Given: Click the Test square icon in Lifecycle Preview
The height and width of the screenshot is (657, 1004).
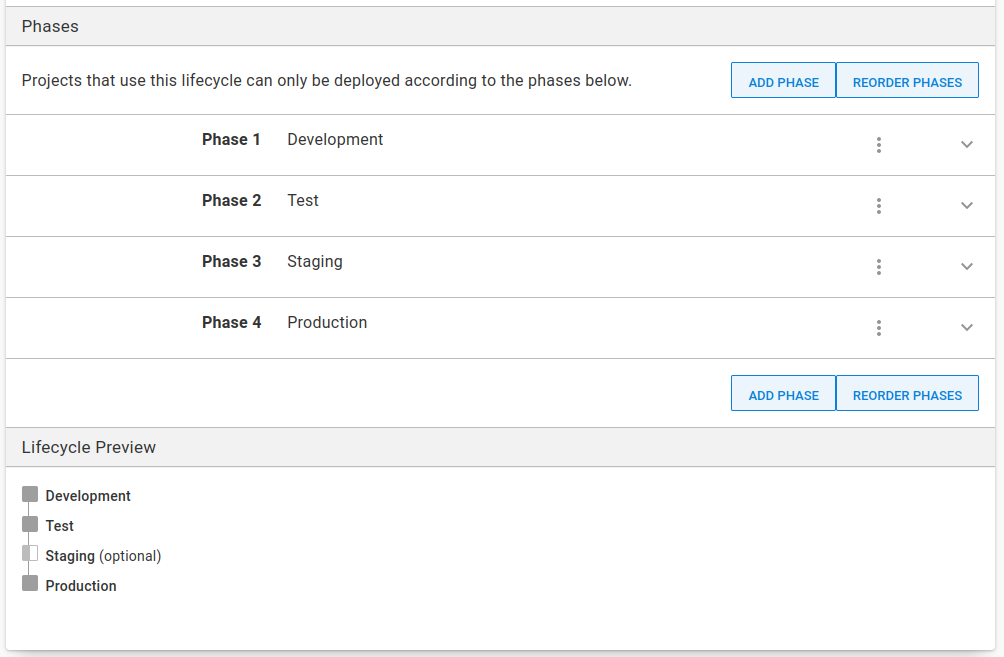Looking at the screenshot, I should pos(30,524).
